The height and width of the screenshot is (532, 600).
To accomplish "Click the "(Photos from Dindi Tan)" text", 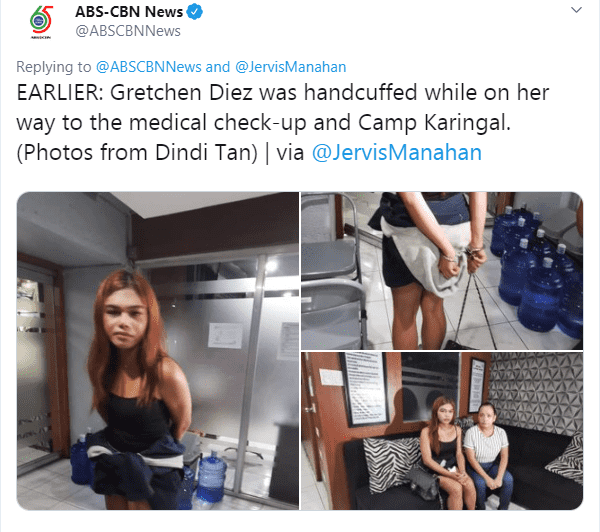I will tap(137, 153).
